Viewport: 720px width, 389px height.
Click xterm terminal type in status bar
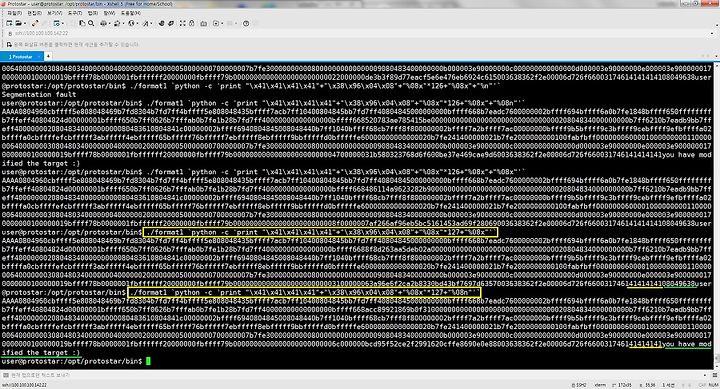600,385
